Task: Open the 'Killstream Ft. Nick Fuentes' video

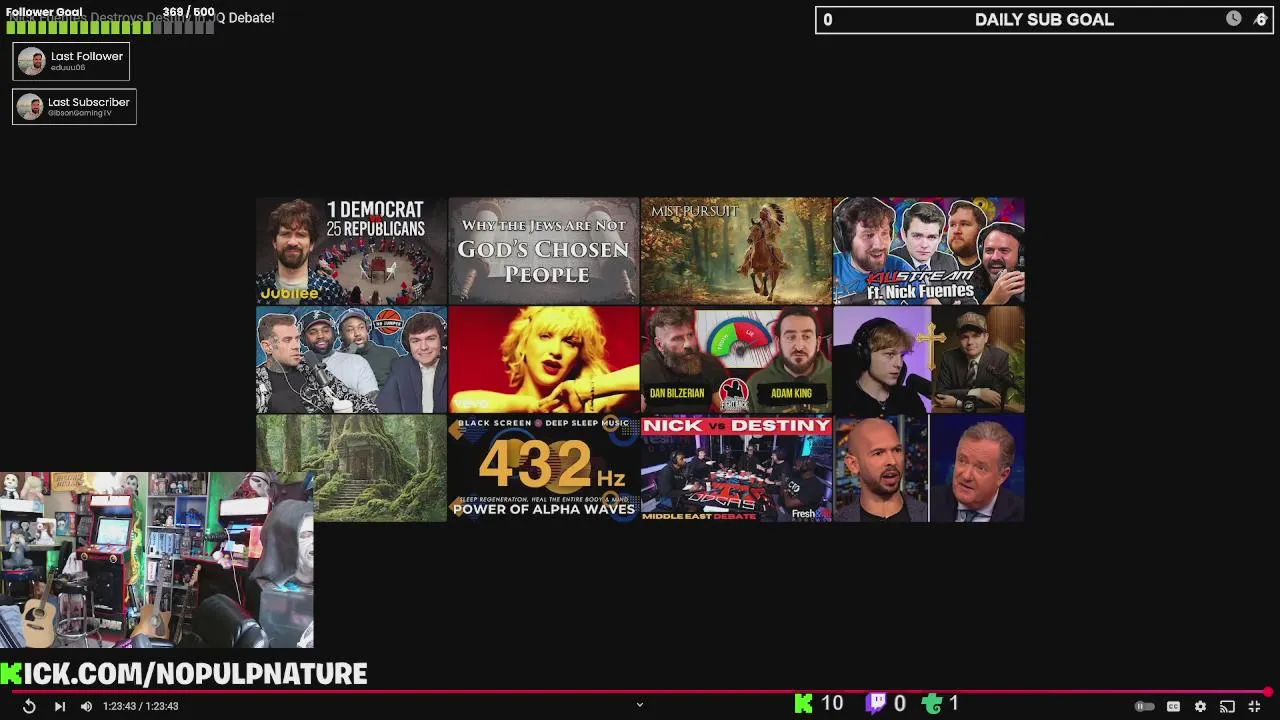Action: point(929,250)
